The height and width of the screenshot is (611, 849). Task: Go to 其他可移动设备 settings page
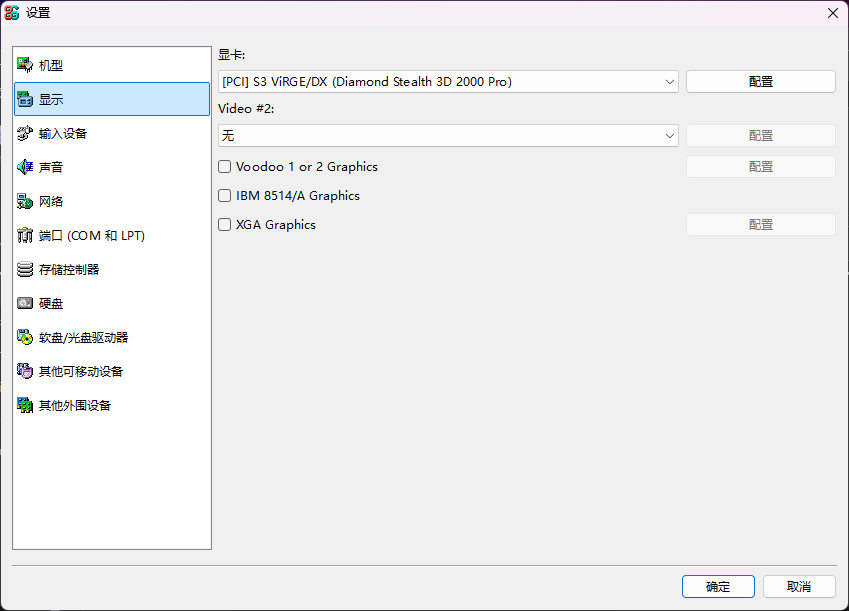(x=80, y=371)
